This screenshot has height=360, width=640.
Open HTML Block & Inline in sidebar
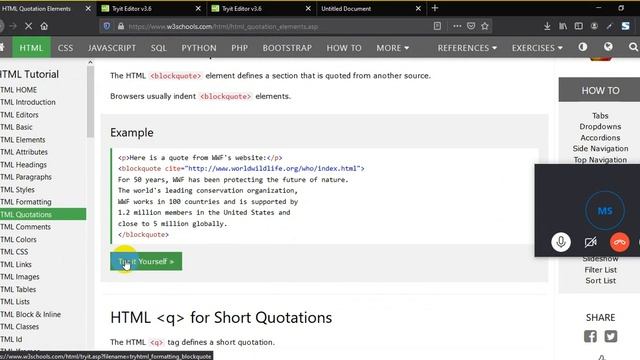(x=30, y=314)
